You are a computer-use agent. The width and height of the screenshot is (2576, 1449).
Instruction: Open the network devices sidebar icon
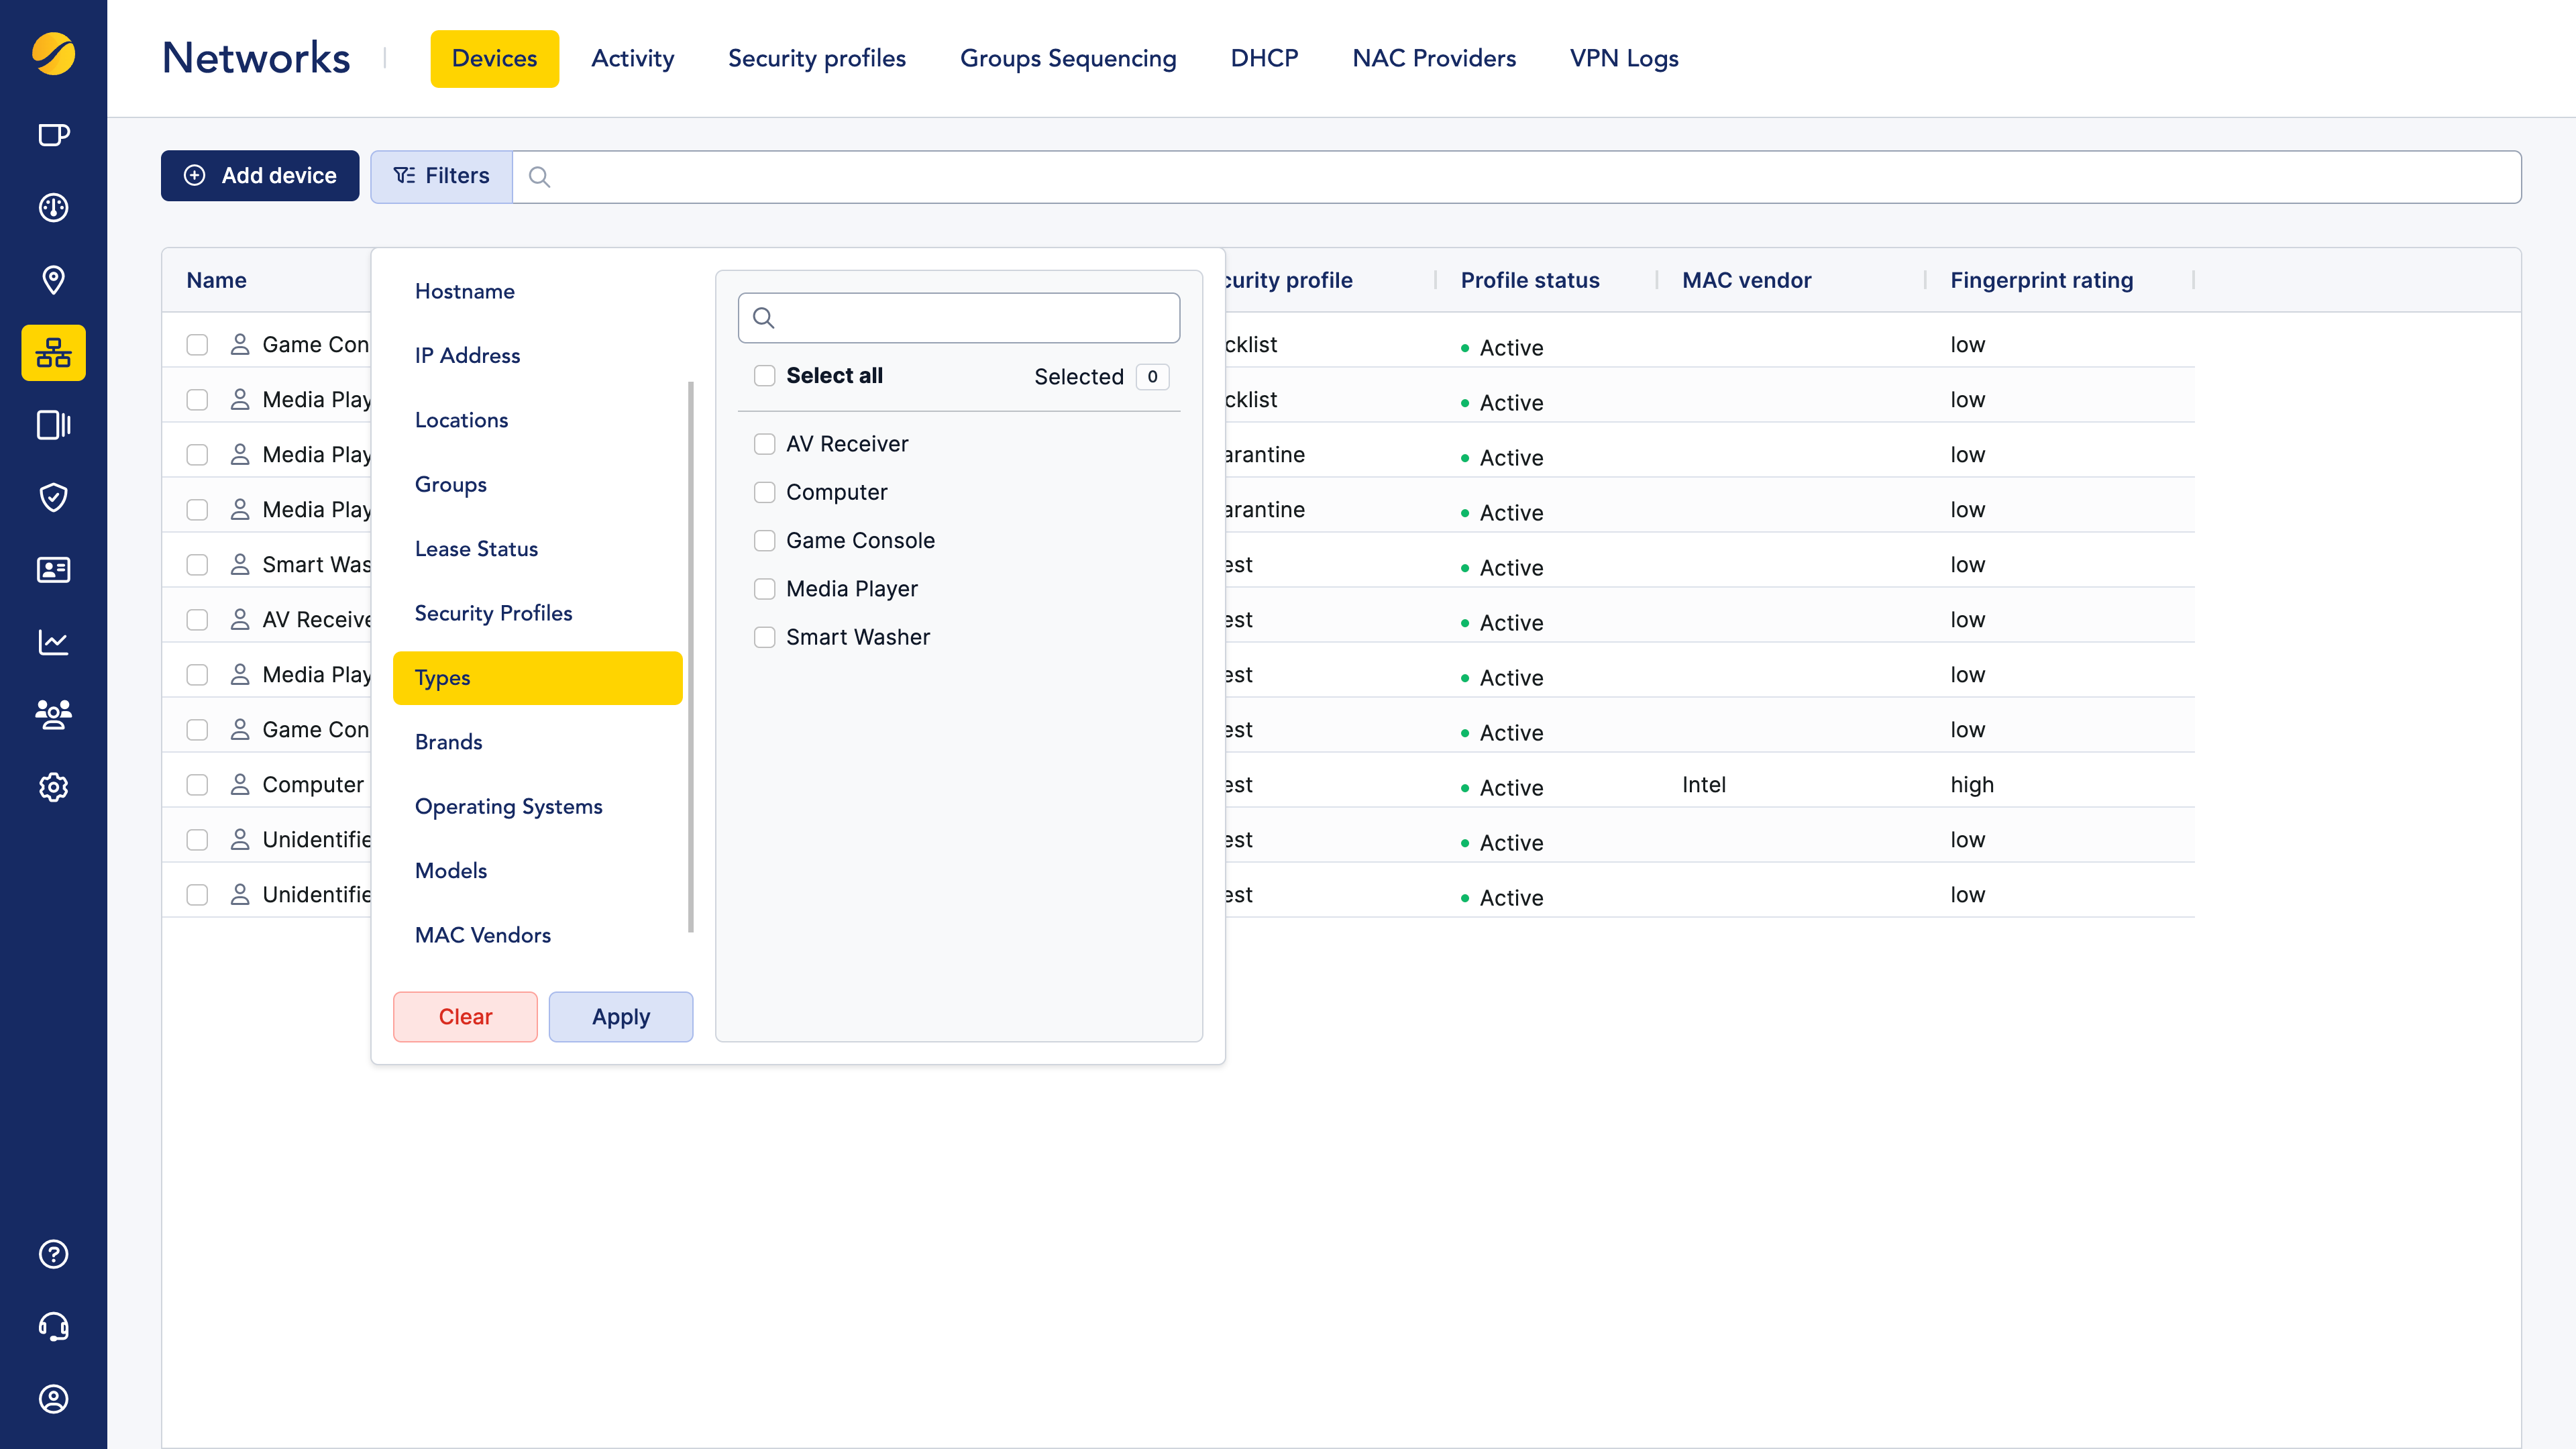[53, 353]
